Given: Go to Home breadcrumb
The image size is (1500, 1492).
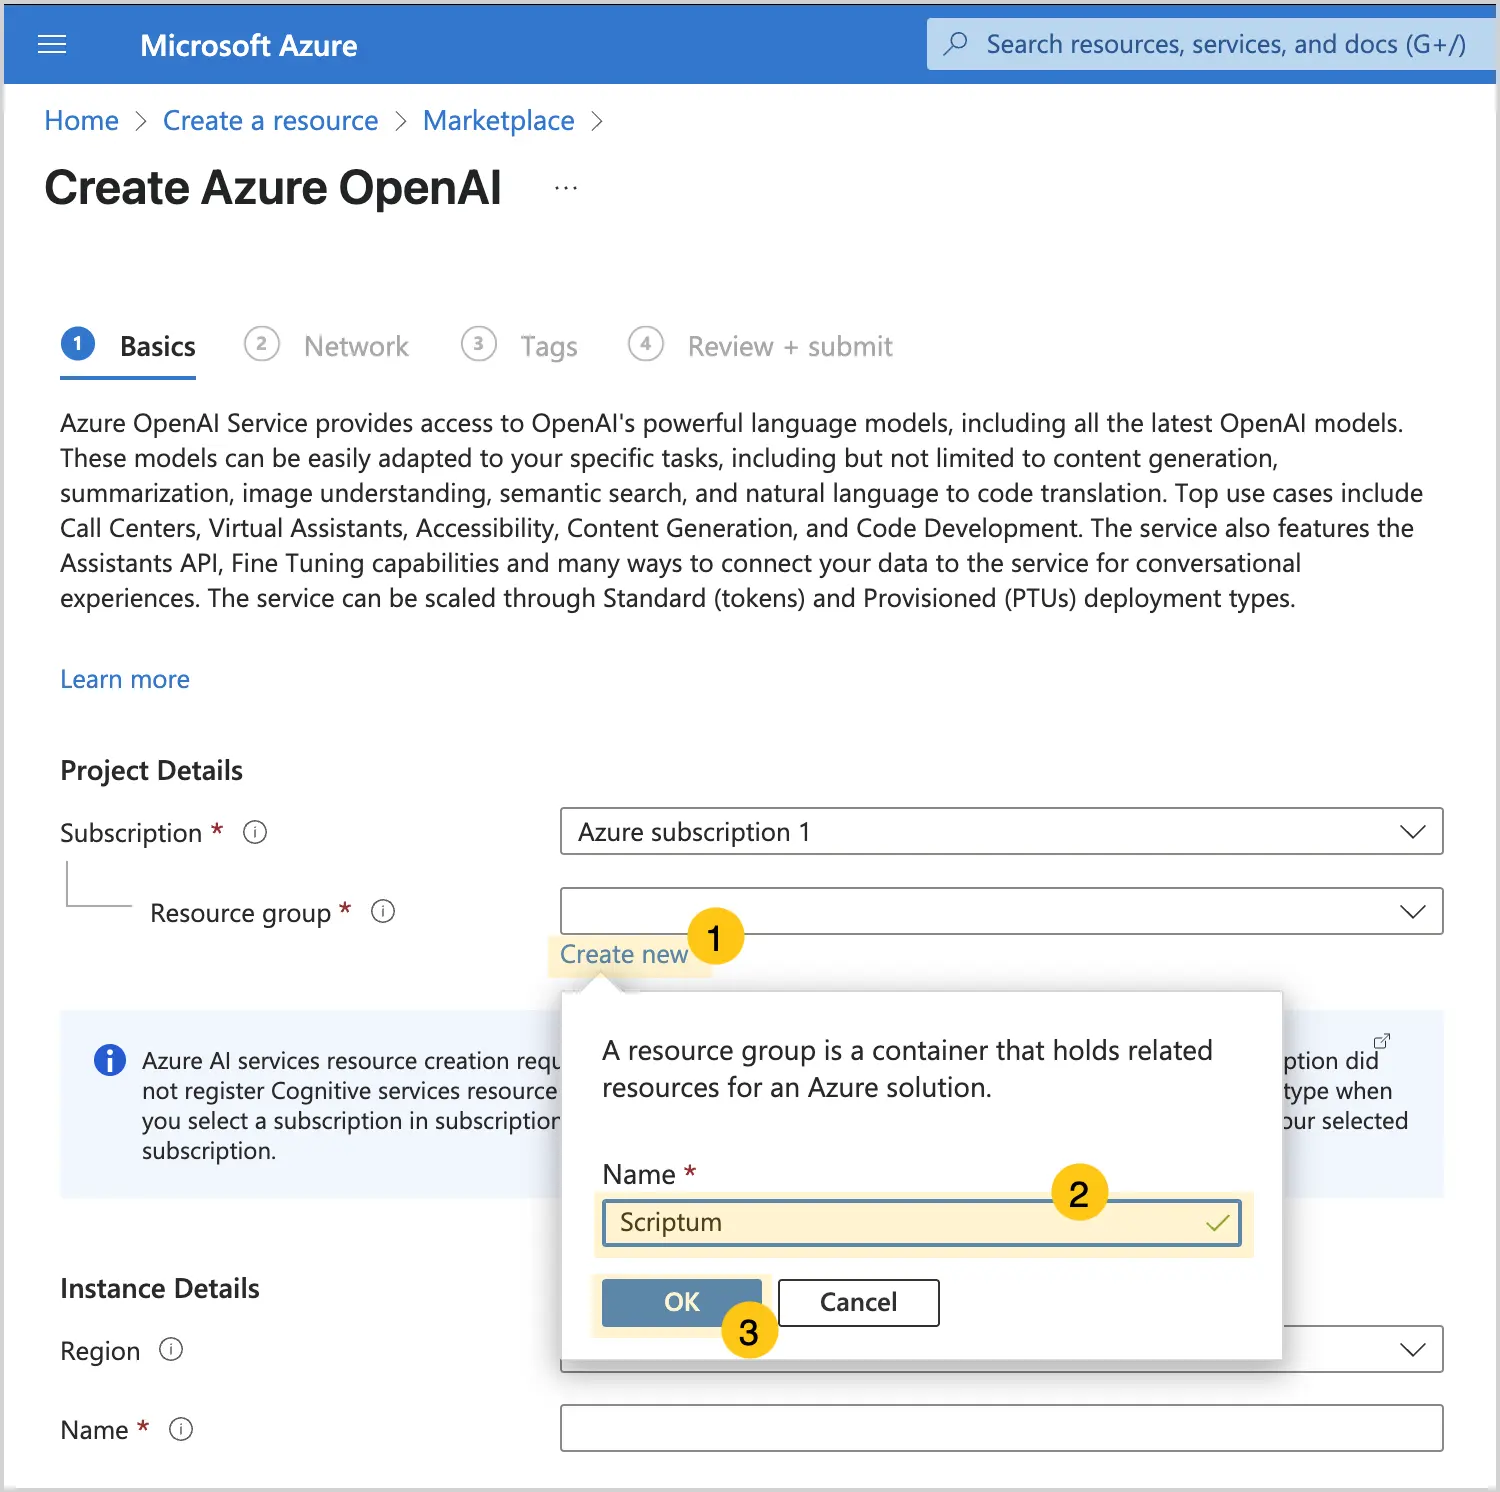Looking at the screenshot, I should pyautogui.click(x=81, y=121).
